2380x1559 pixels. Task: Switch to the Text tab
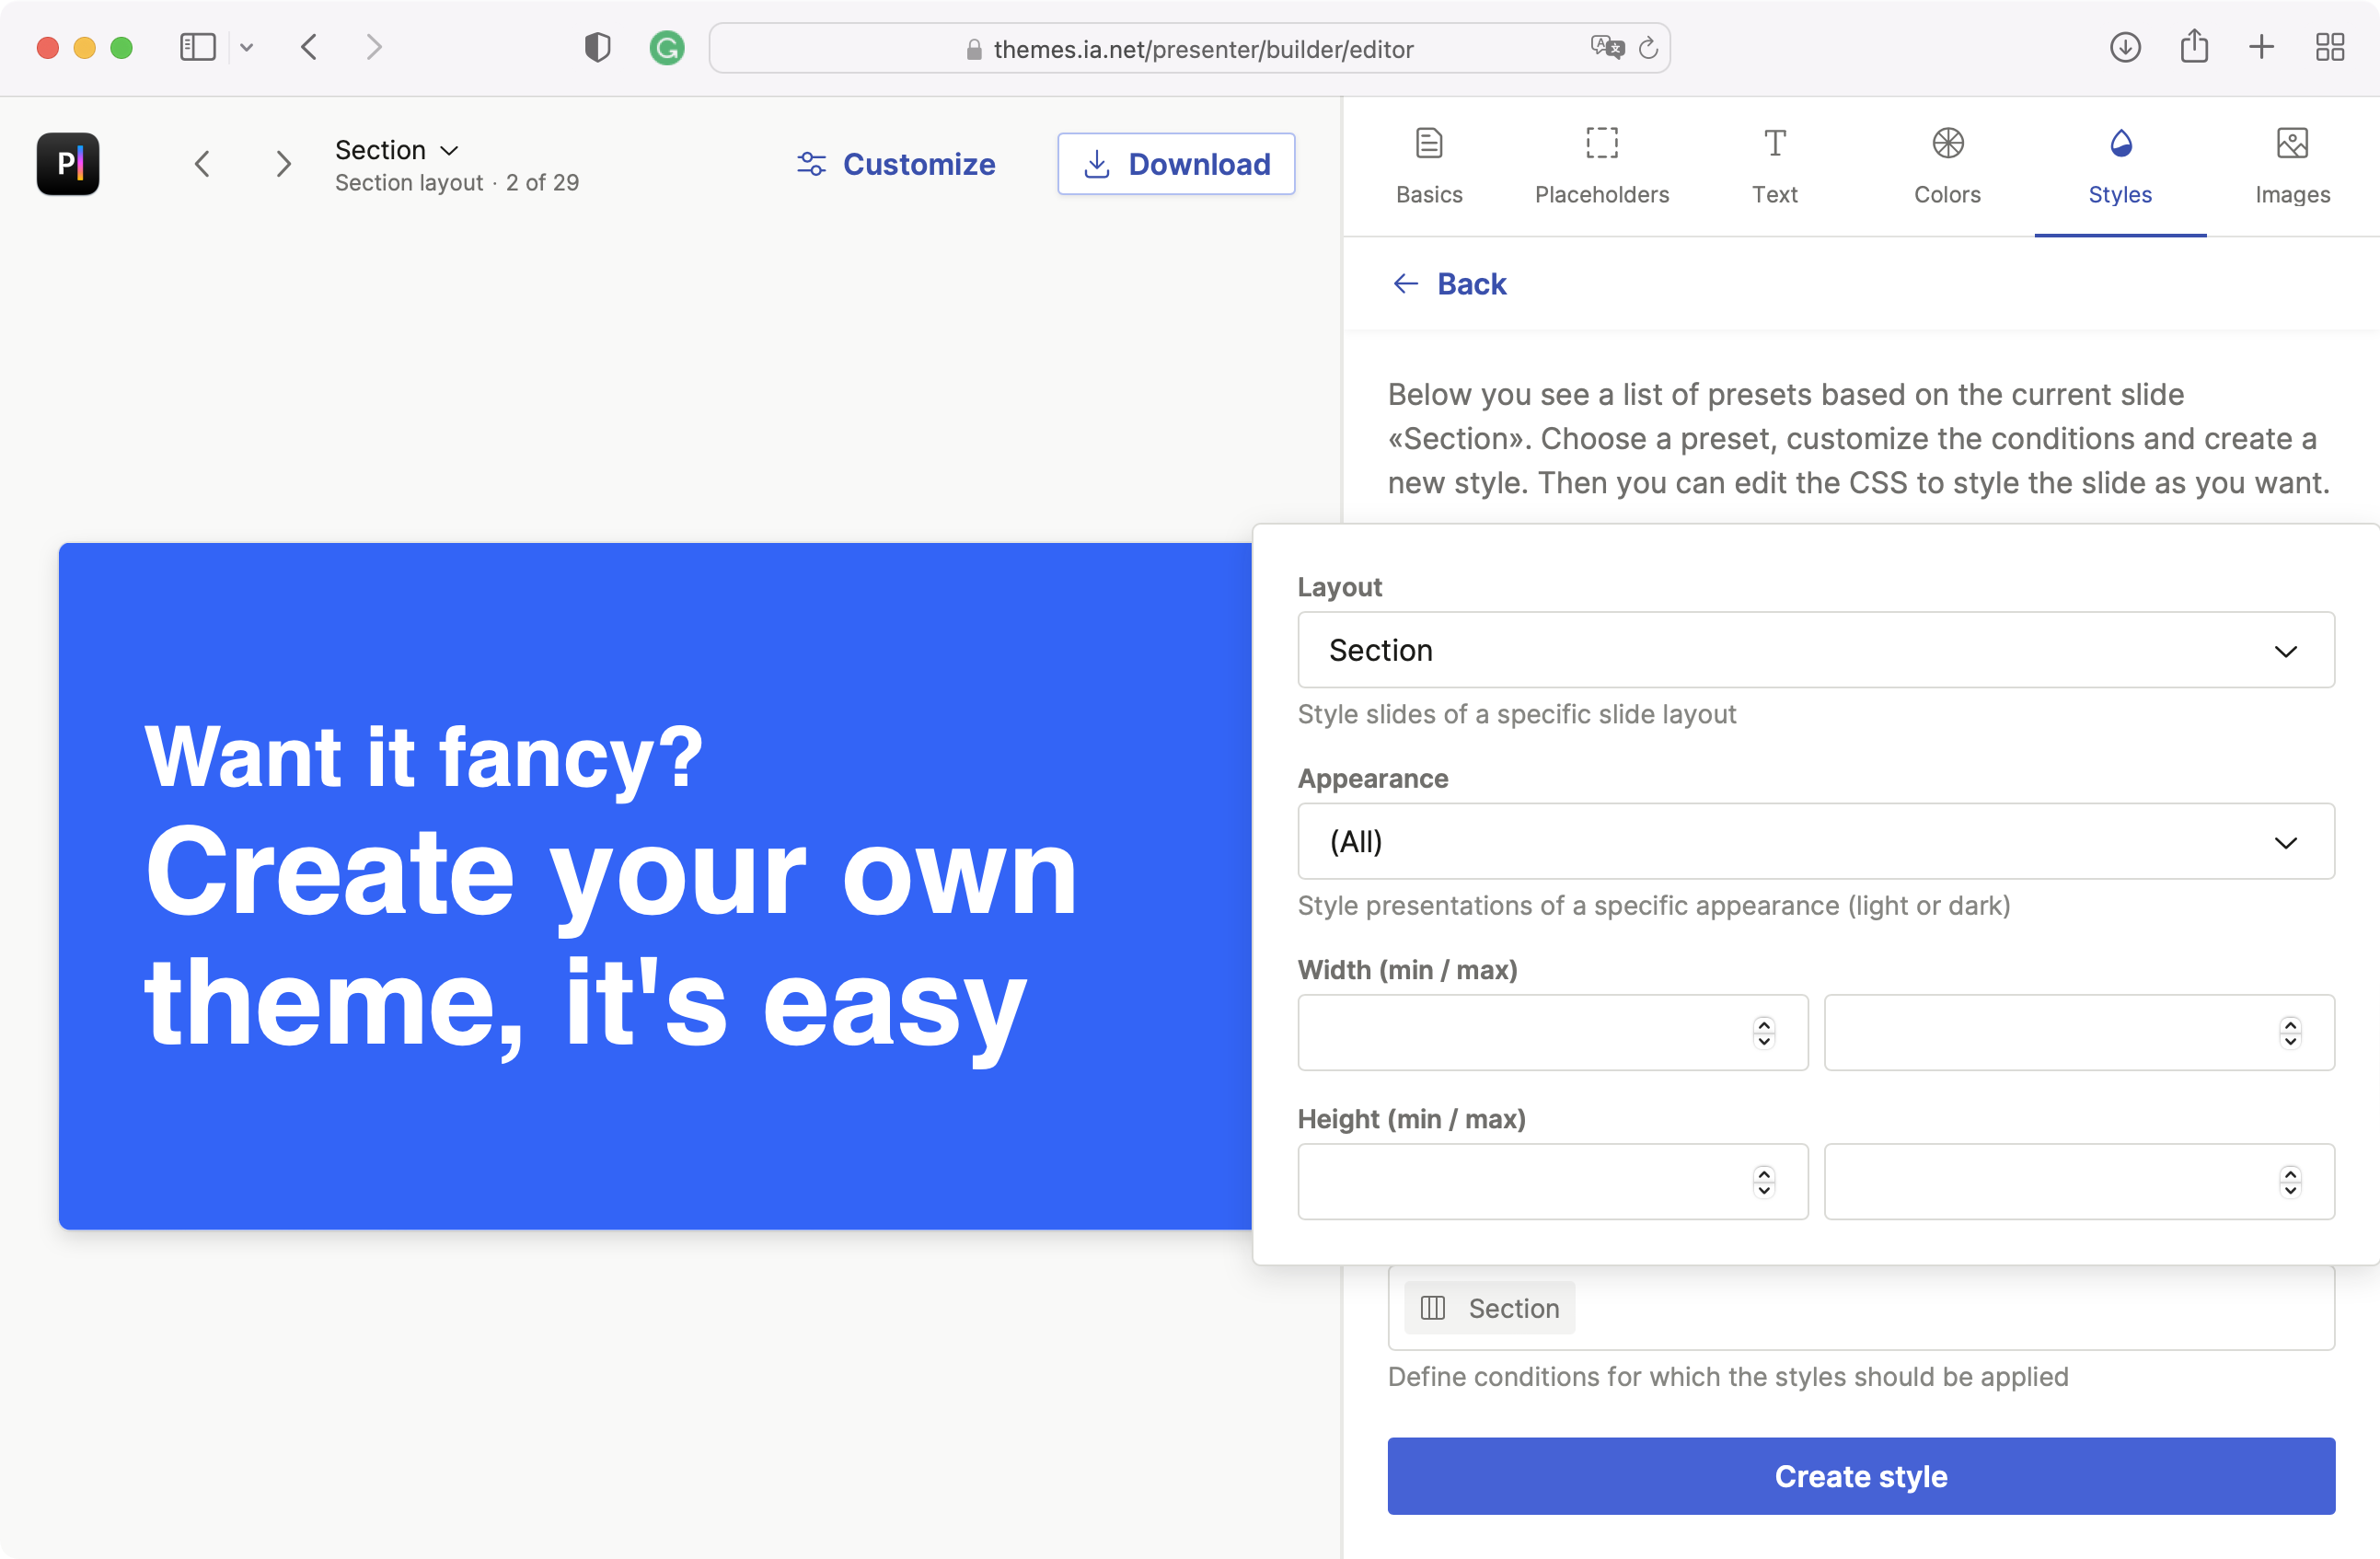[1774, 166]
